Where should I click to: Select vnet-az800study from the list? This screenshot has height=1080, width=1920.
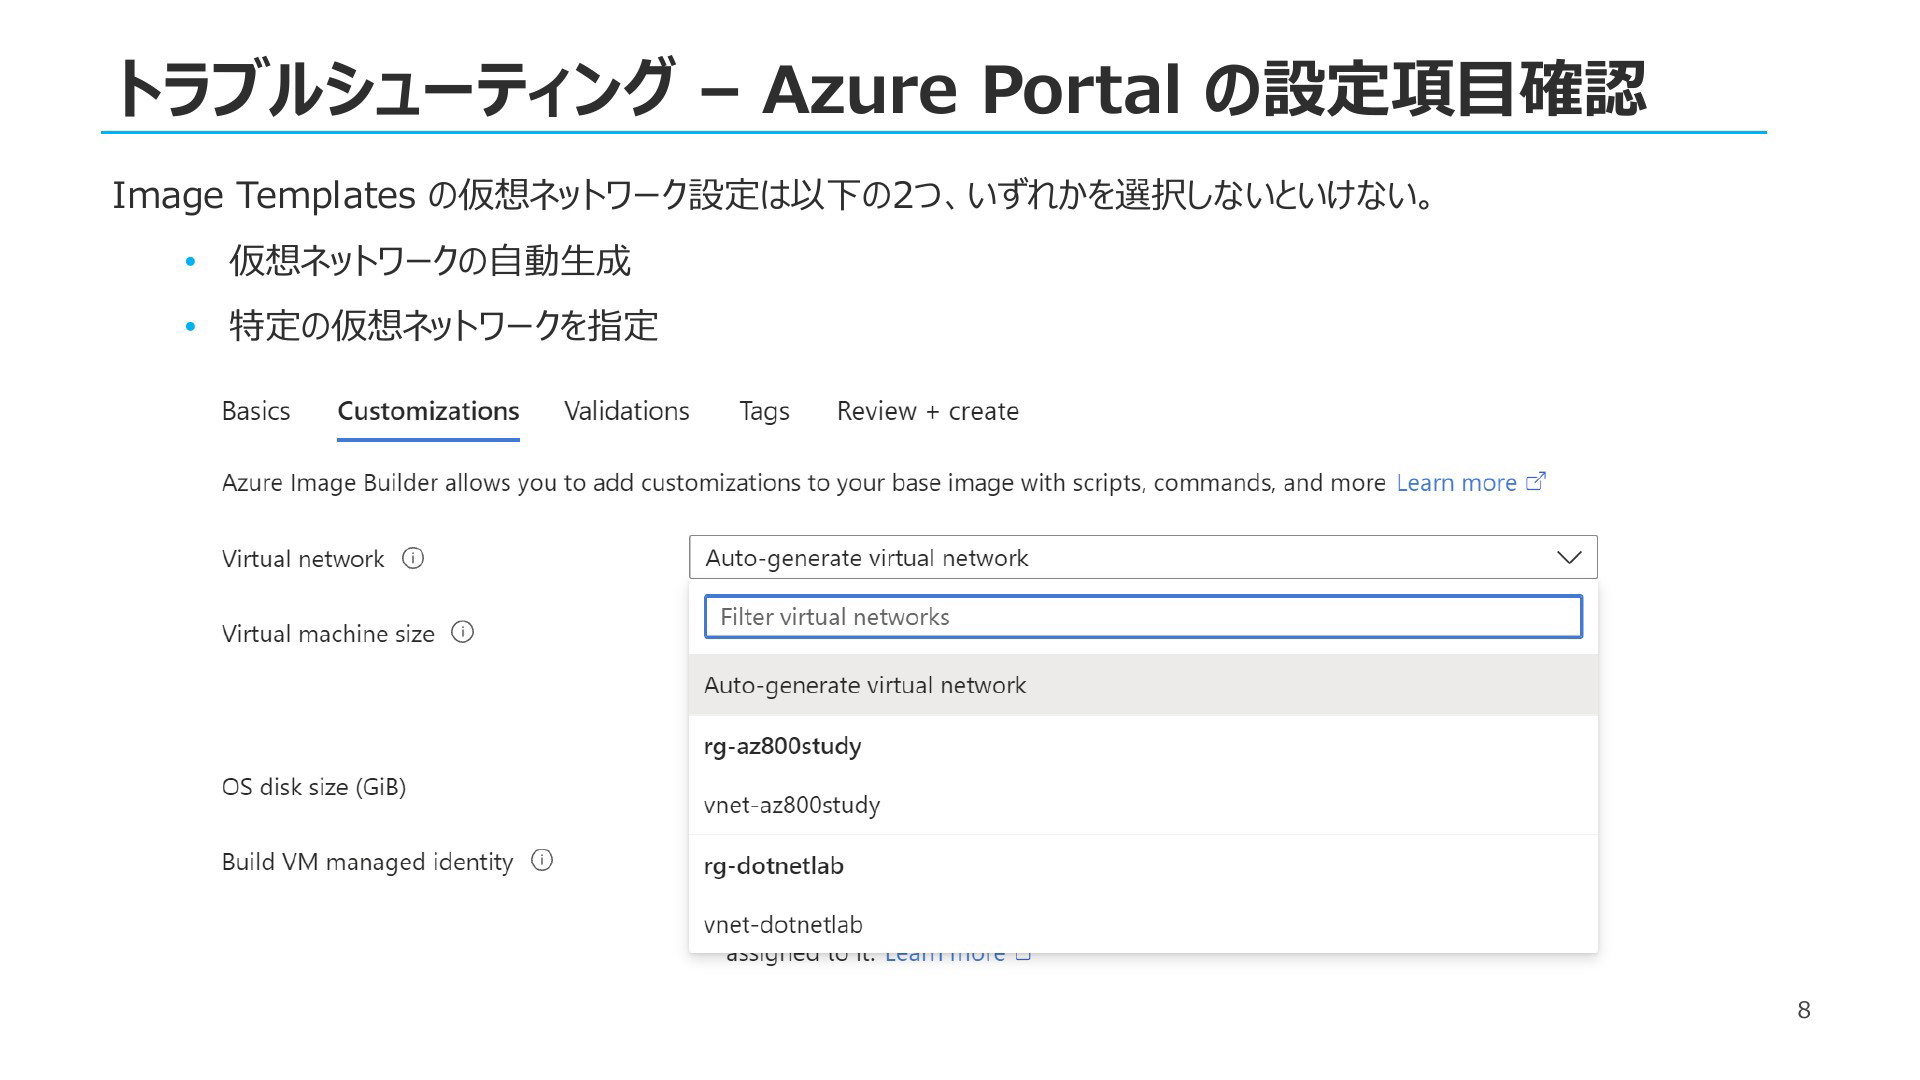pos(1143,805)
